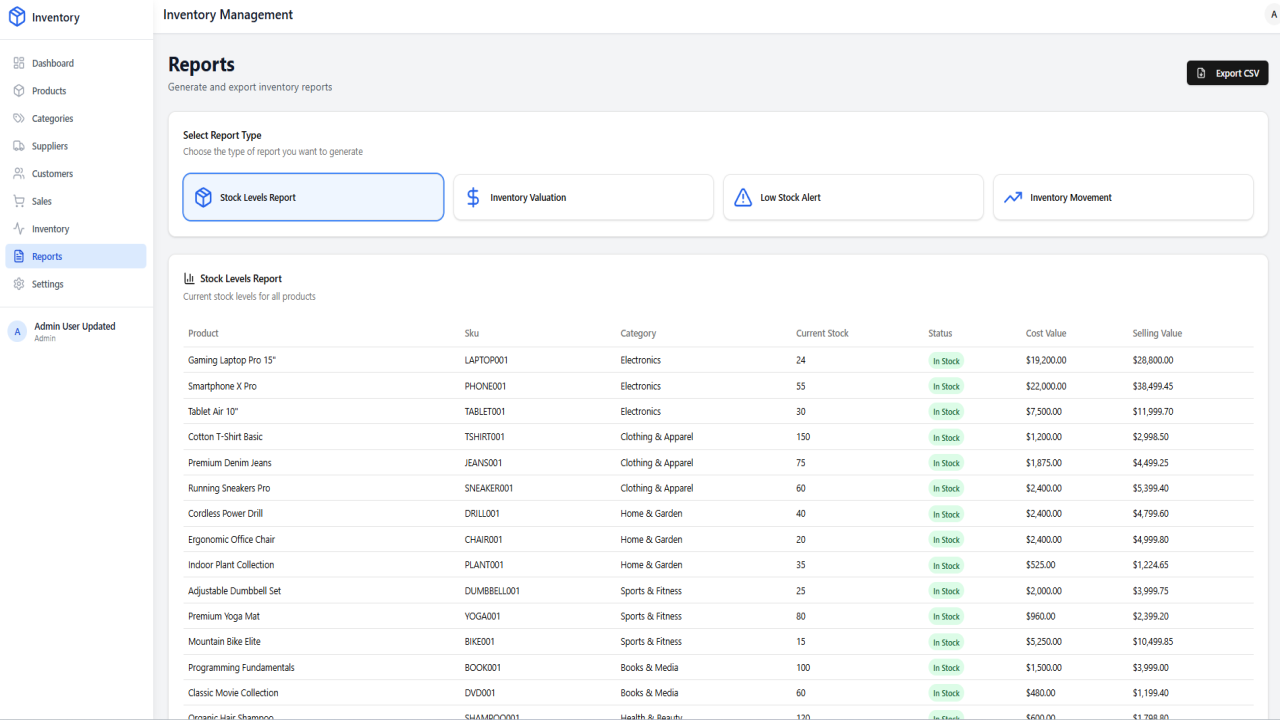Click the Ergonomic Office Chair product
1280x720 pixels.
tap(231, 540)
